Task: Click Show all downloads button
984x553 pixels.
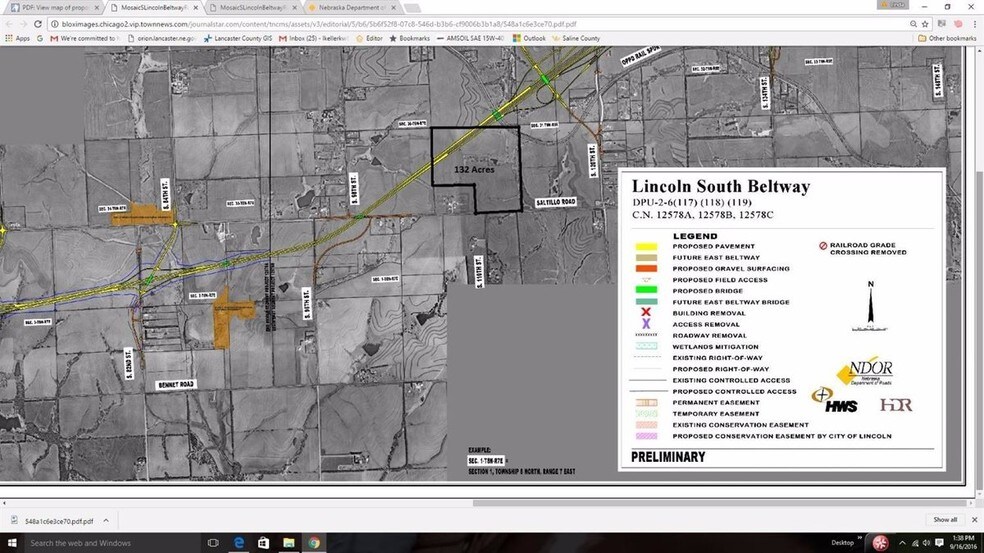Action: click(944, 520)
